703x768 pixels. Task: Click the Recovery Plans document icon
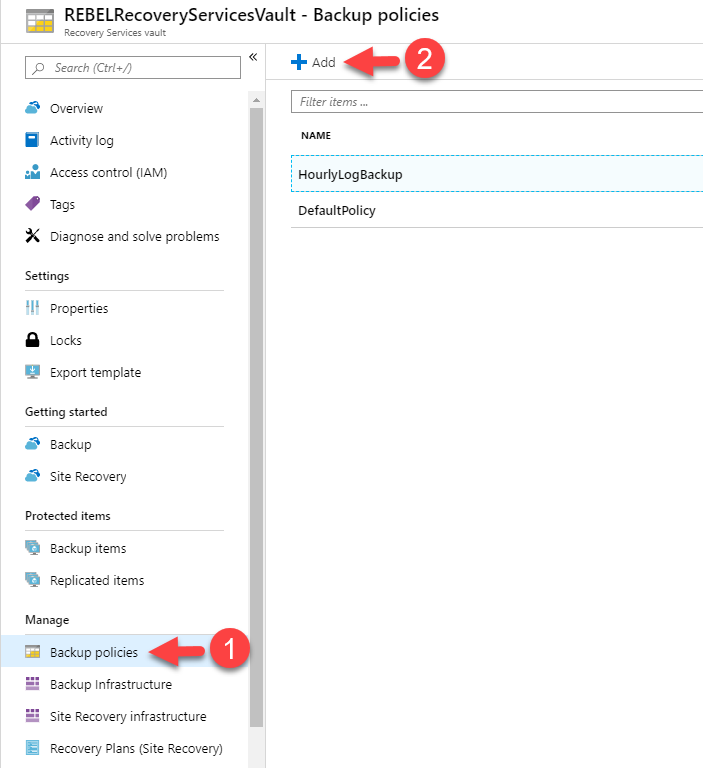click(x=32, y=747)
